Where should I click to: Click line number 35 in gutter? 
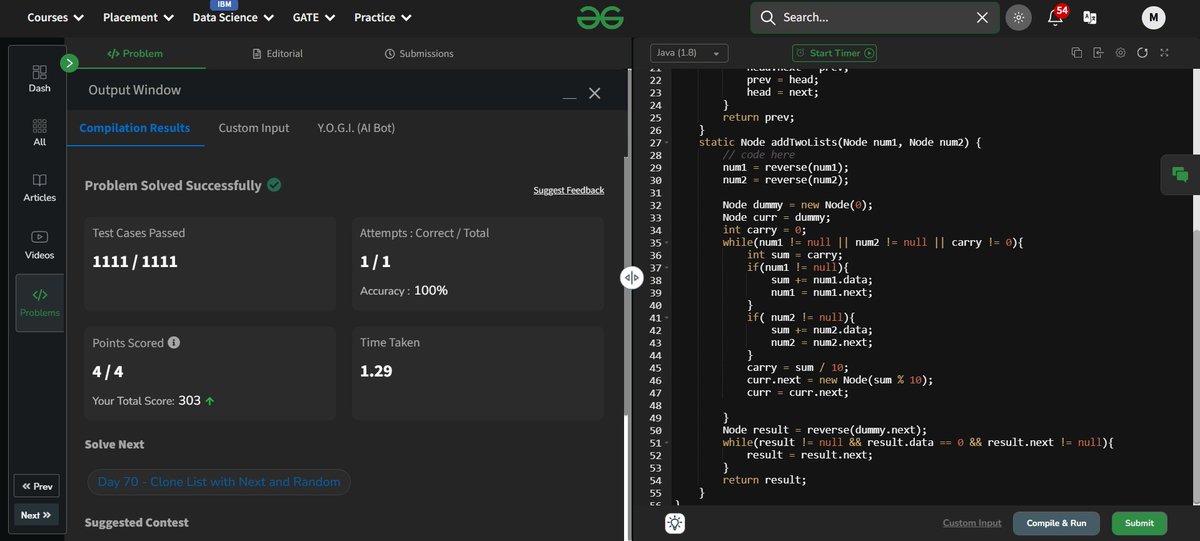[x=655, y=242]
